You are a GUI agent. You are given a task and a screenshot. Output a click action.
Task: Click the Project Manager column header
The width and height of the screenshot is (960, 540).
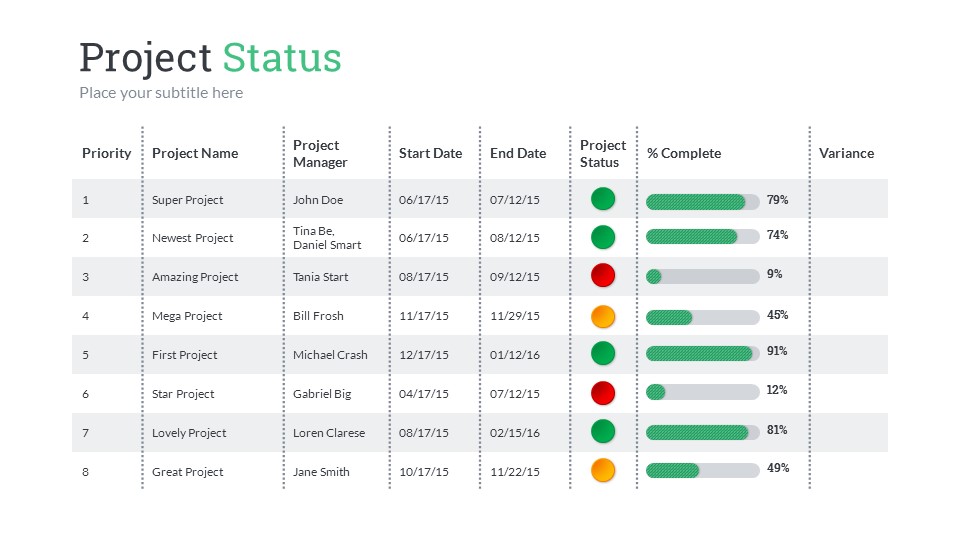(320, 154)
